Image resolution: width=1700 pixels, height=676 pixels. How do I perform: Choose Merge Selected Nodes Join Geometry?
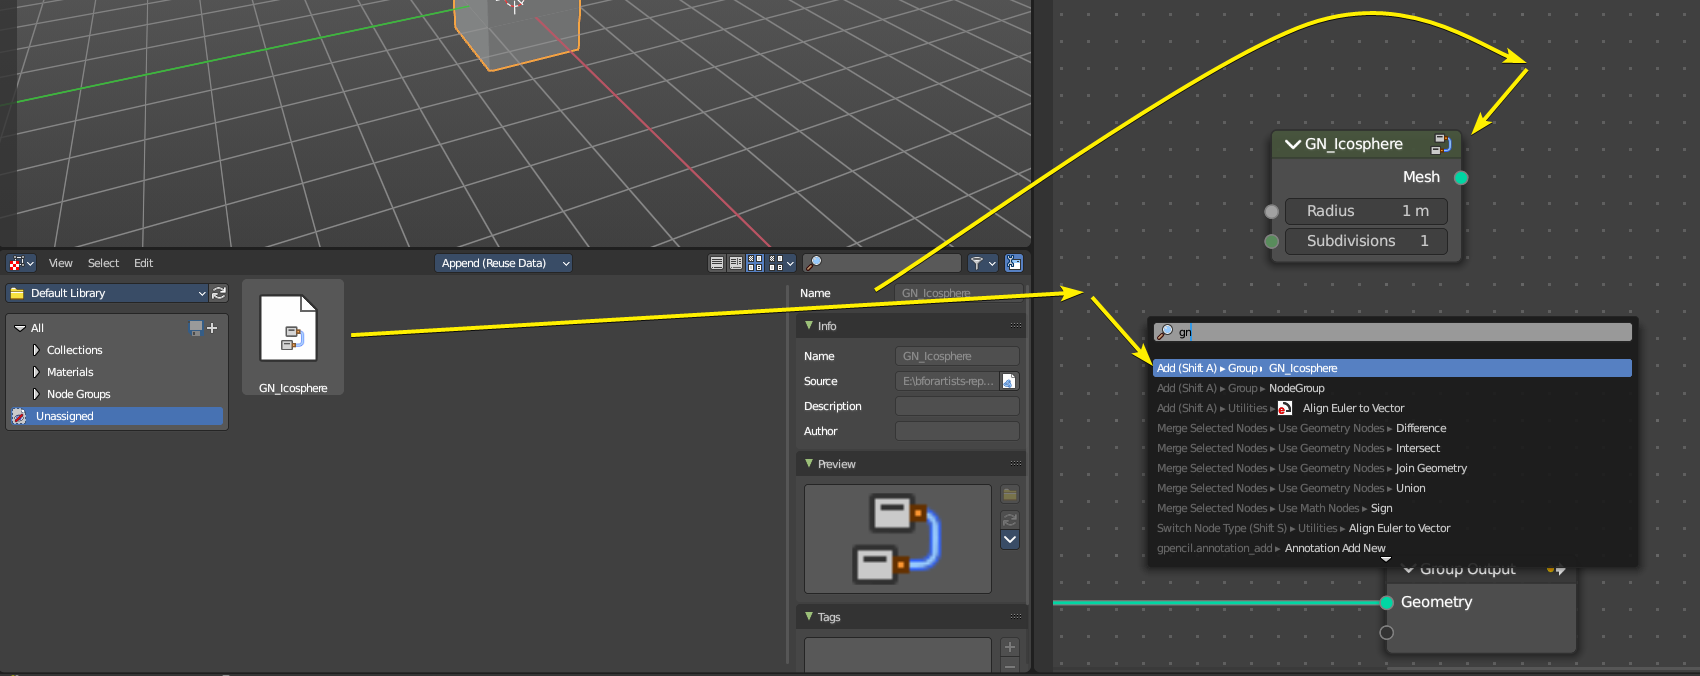[1392, 468]
